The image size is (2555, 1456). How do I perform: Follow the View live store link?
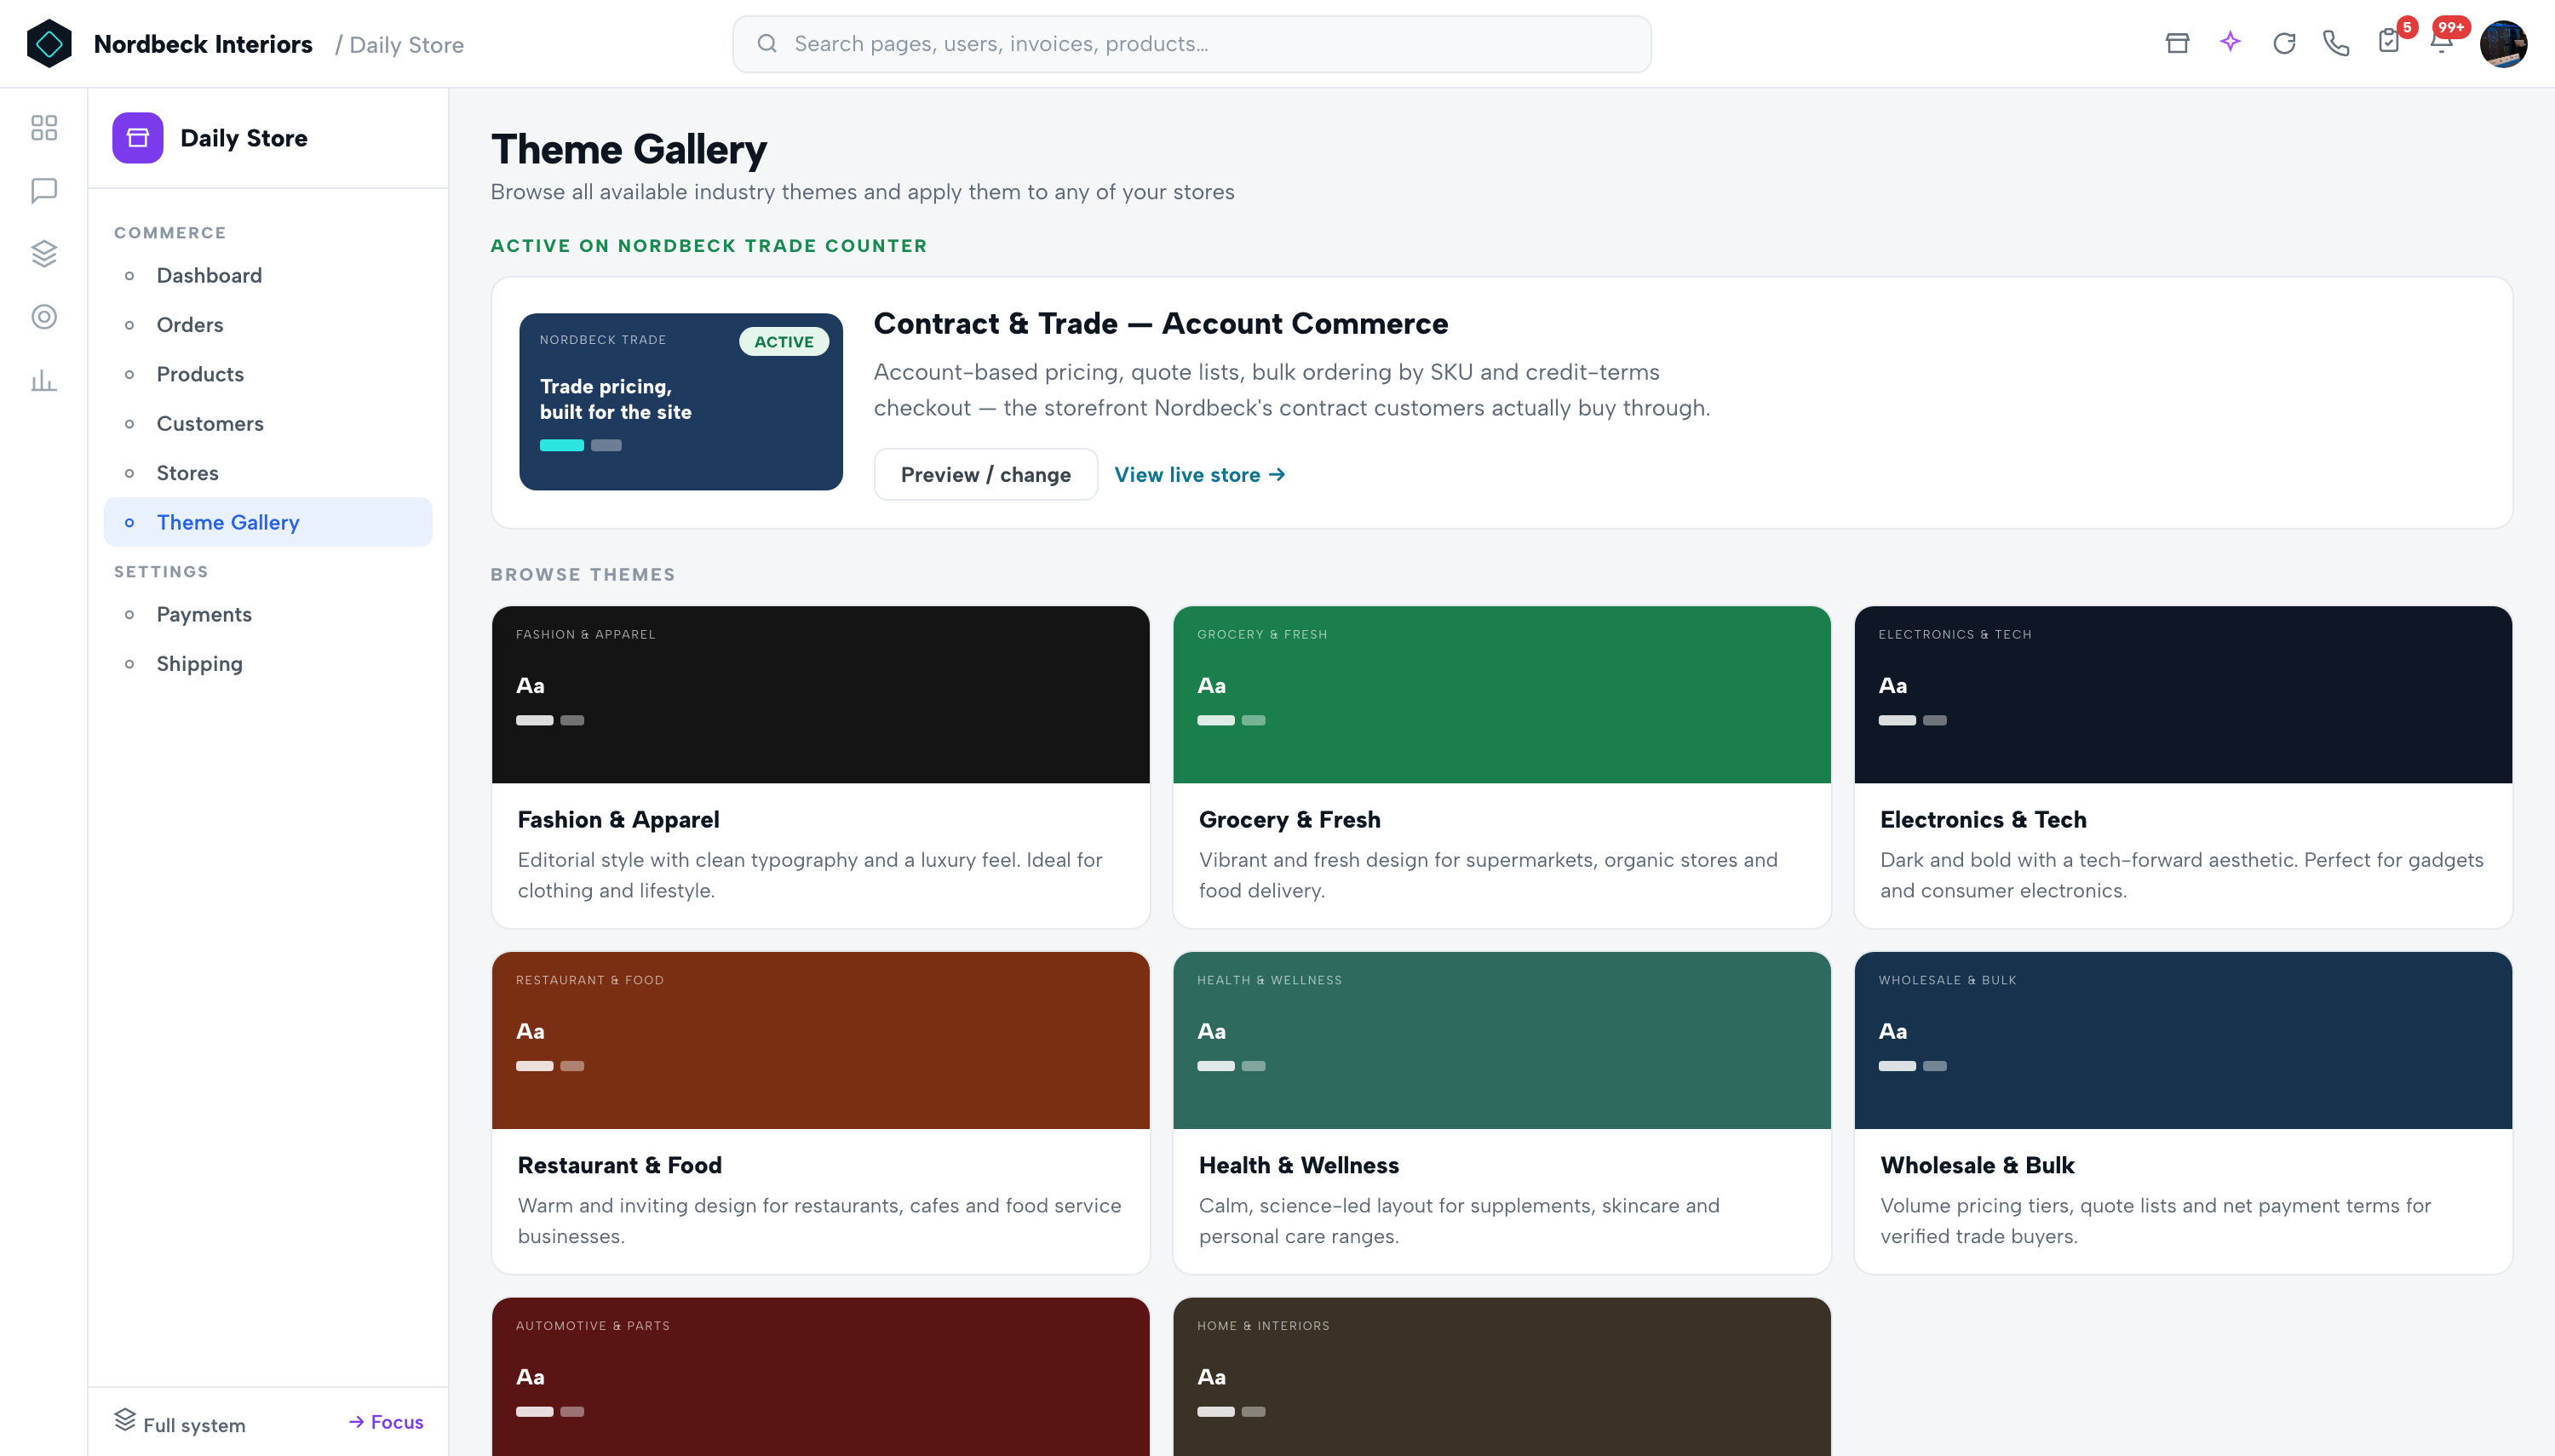pyautogui.click(x=1200, y=475)
